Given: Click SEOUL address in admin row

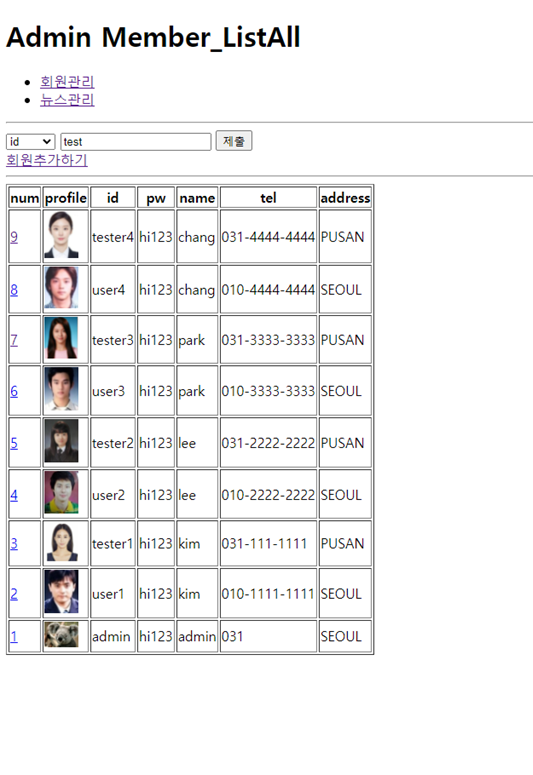Looking at the screenshot, I should pos(341,637).
